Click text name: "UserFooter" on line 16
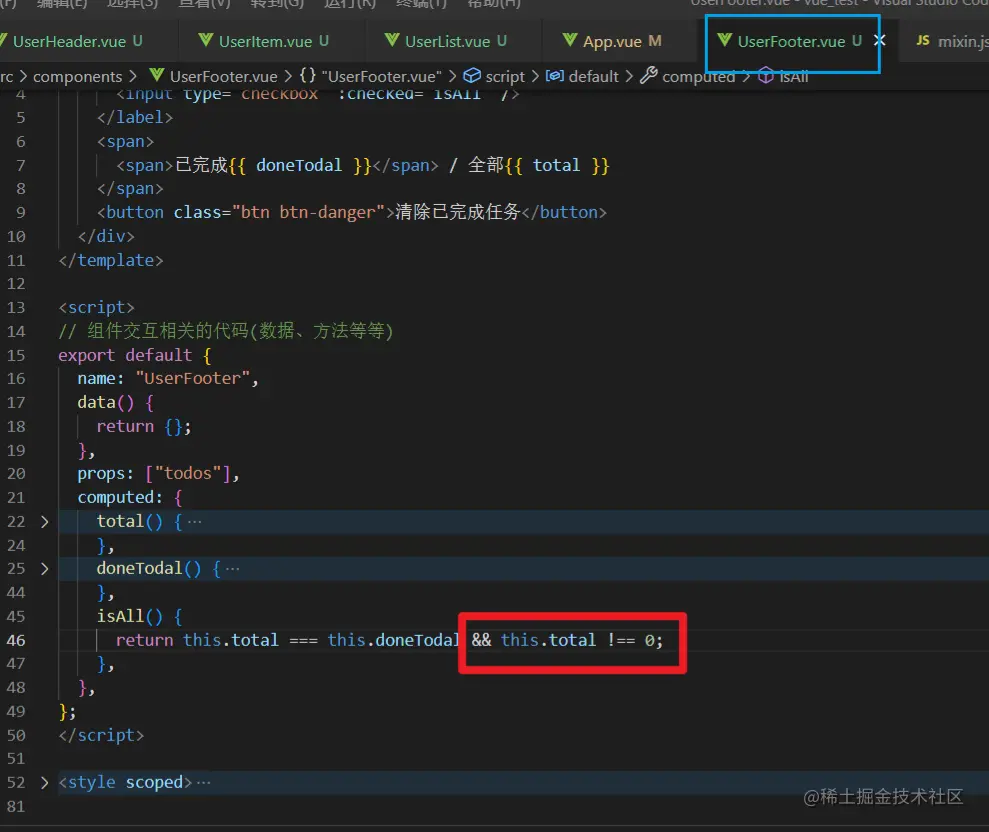 pyautogui.click(x=168, y=378)
